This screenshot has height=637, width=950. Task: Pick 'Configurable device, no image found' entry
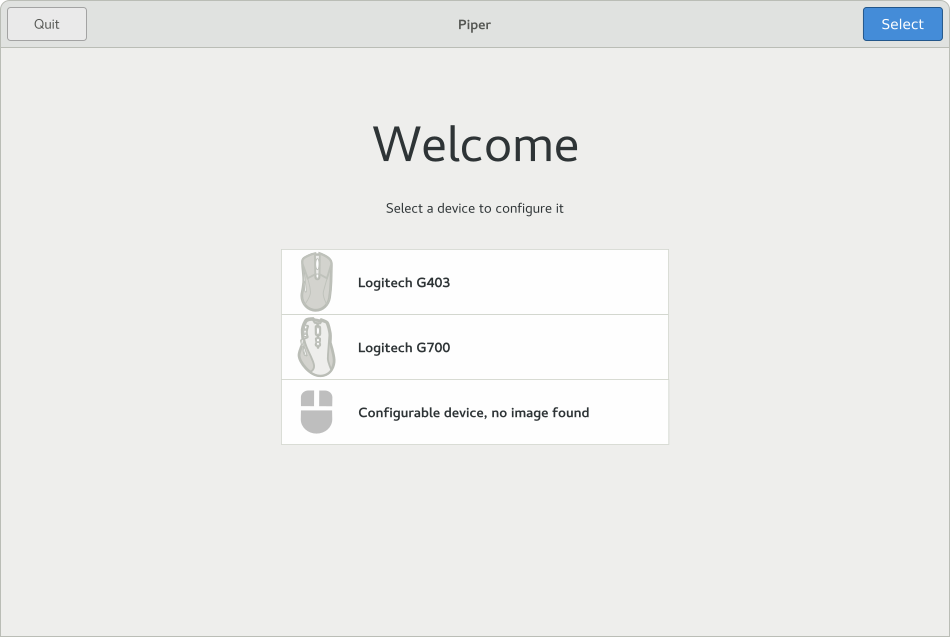point(475,412)
